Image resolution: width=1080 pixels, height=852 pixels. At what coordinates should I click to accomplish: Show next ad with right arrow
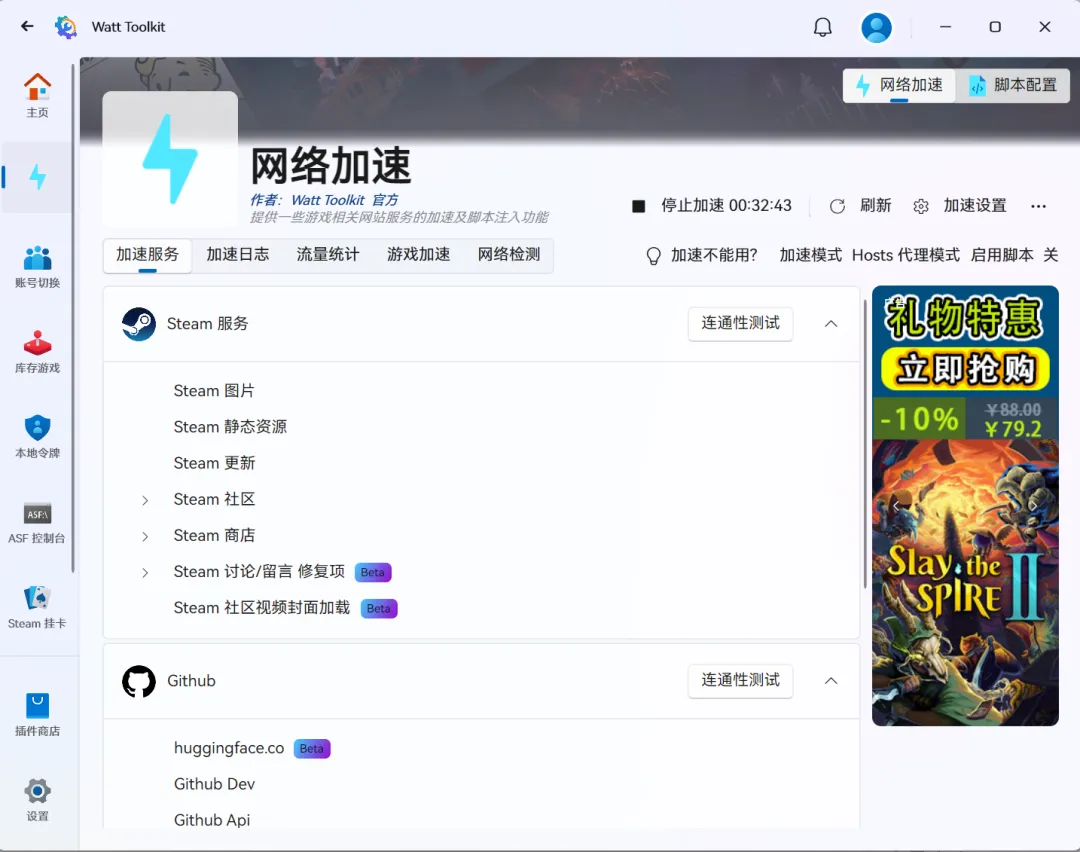point(1034,506)
